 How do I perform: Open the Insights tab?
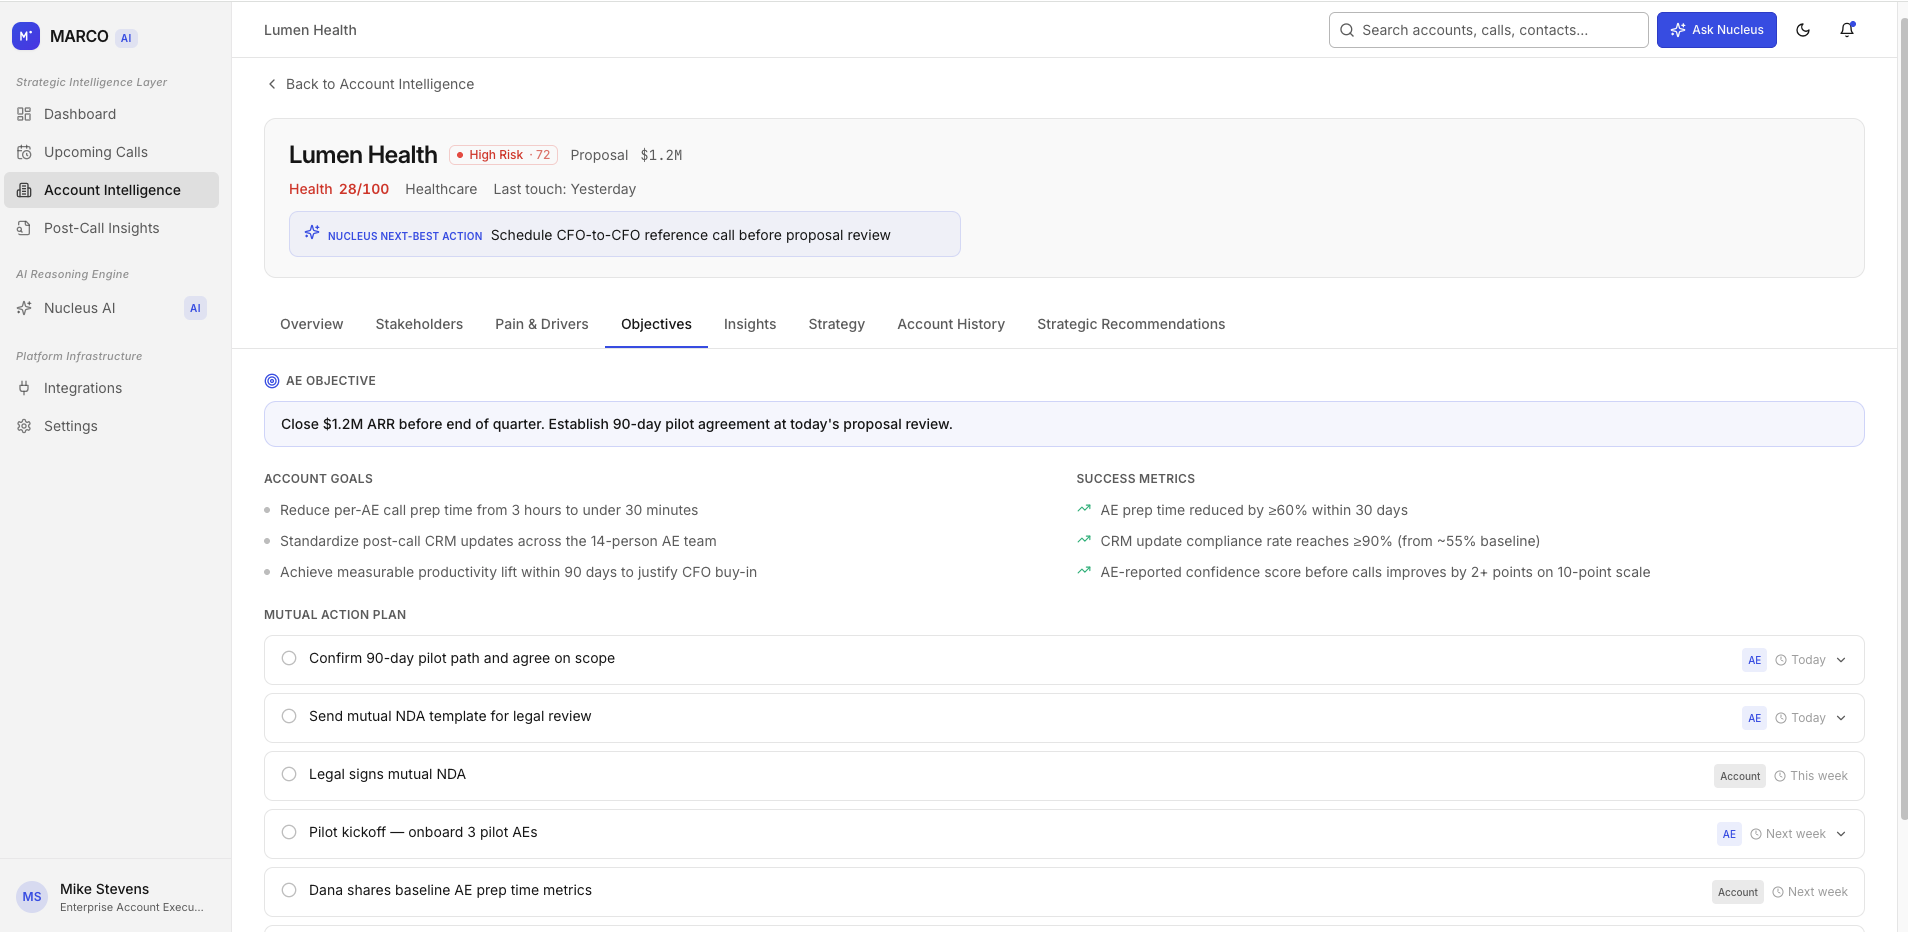750,324
